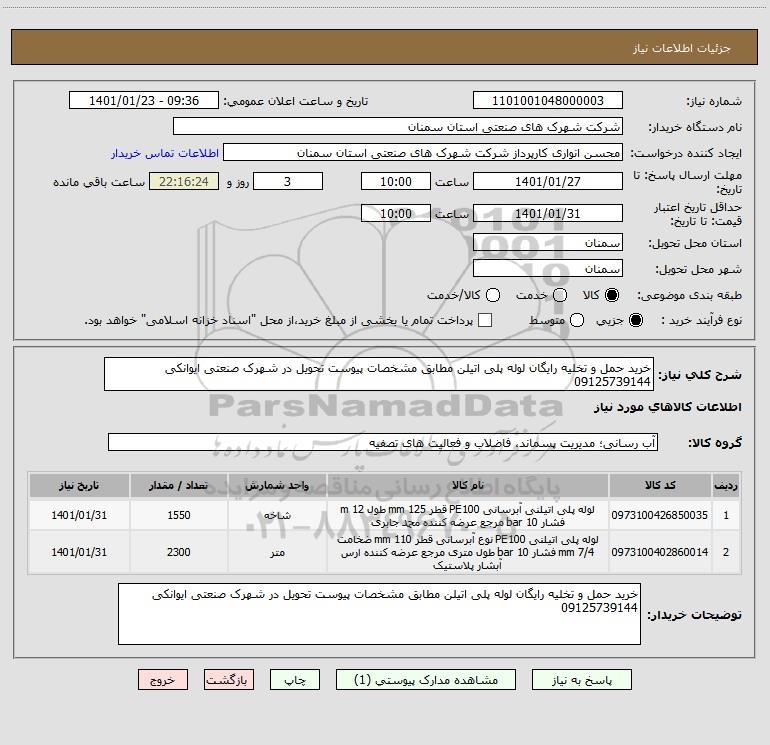
Task: Click product code 0973100402860014
Action: tap(660, 552)
